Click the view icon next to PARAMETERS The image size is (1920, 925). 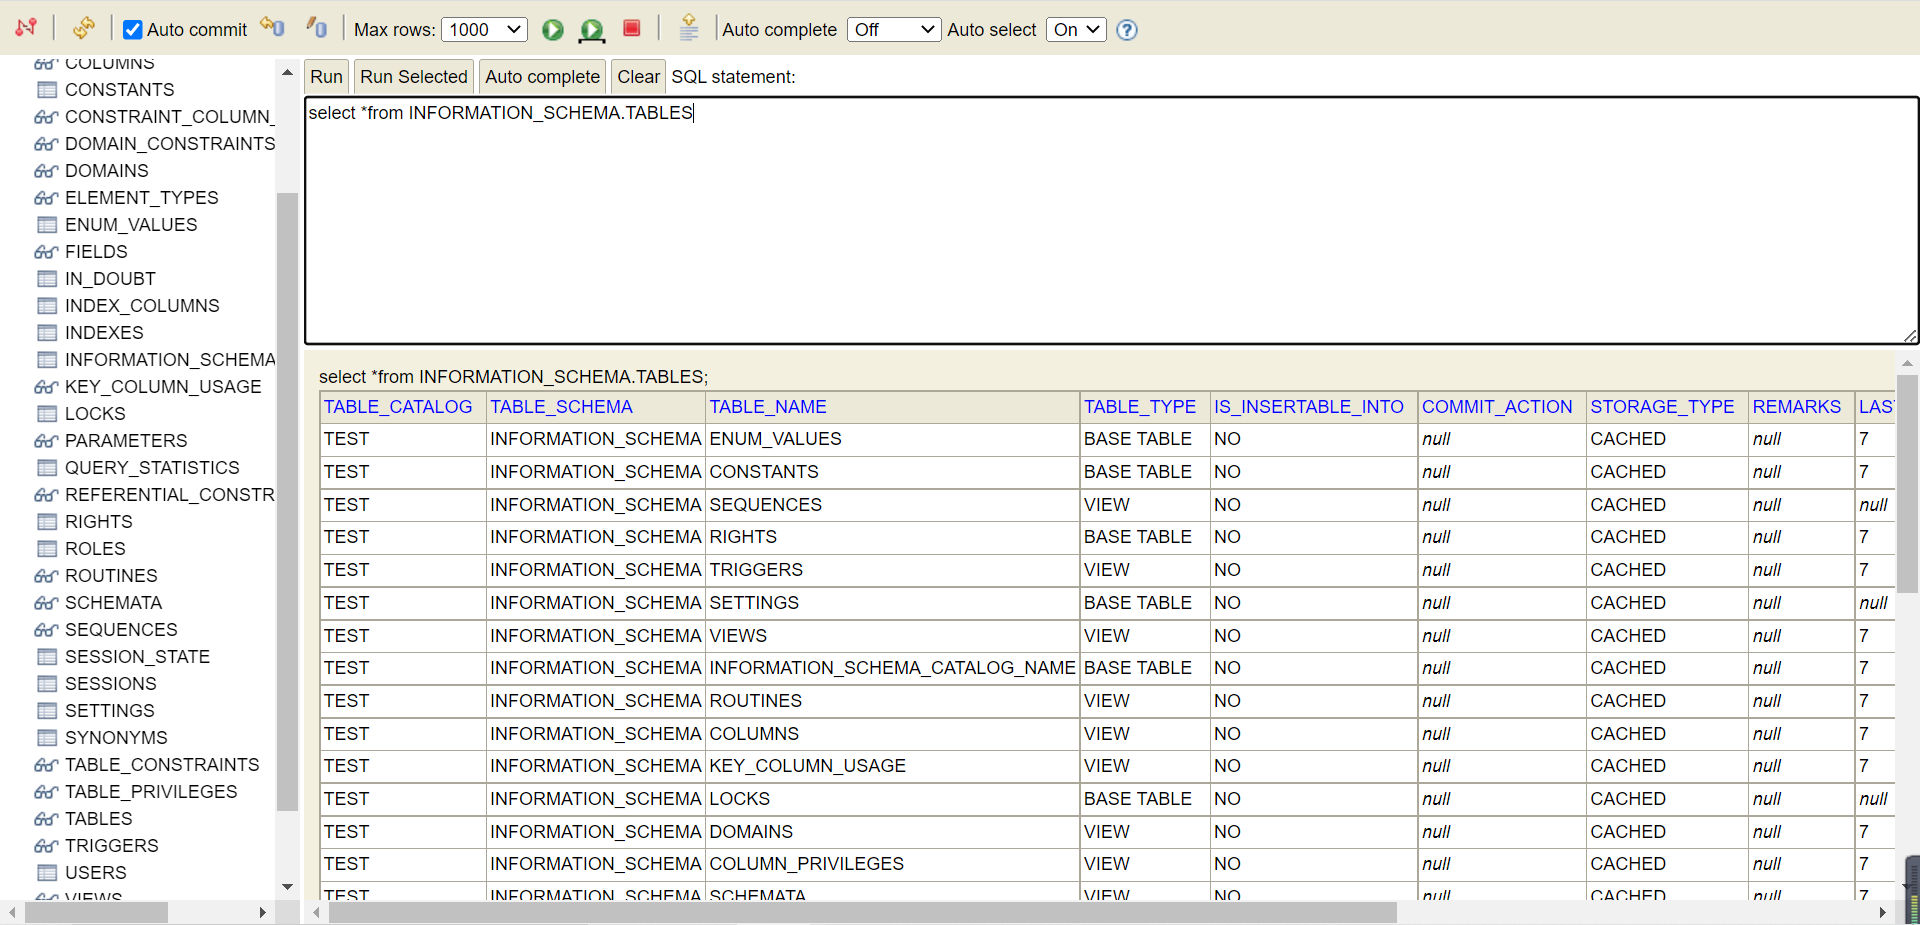[46, 441]
